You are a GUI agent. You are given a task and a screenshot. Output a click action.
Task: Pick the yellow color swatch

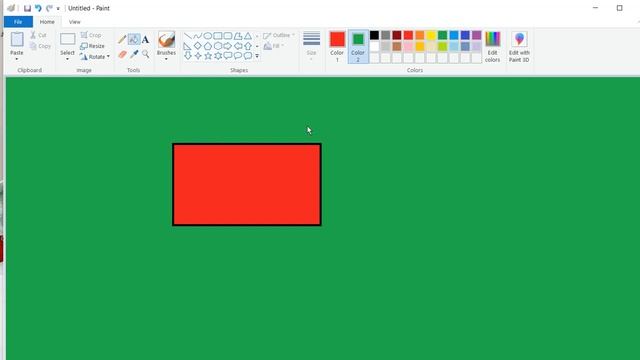pos(431,36)
